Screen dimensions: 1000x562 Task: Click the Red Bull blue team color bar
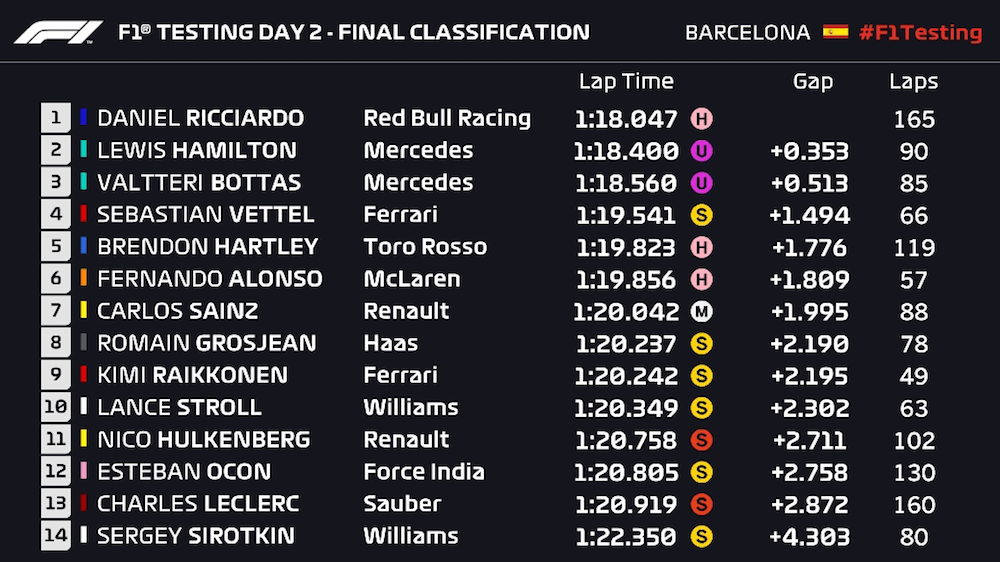[x=83, y=118]
